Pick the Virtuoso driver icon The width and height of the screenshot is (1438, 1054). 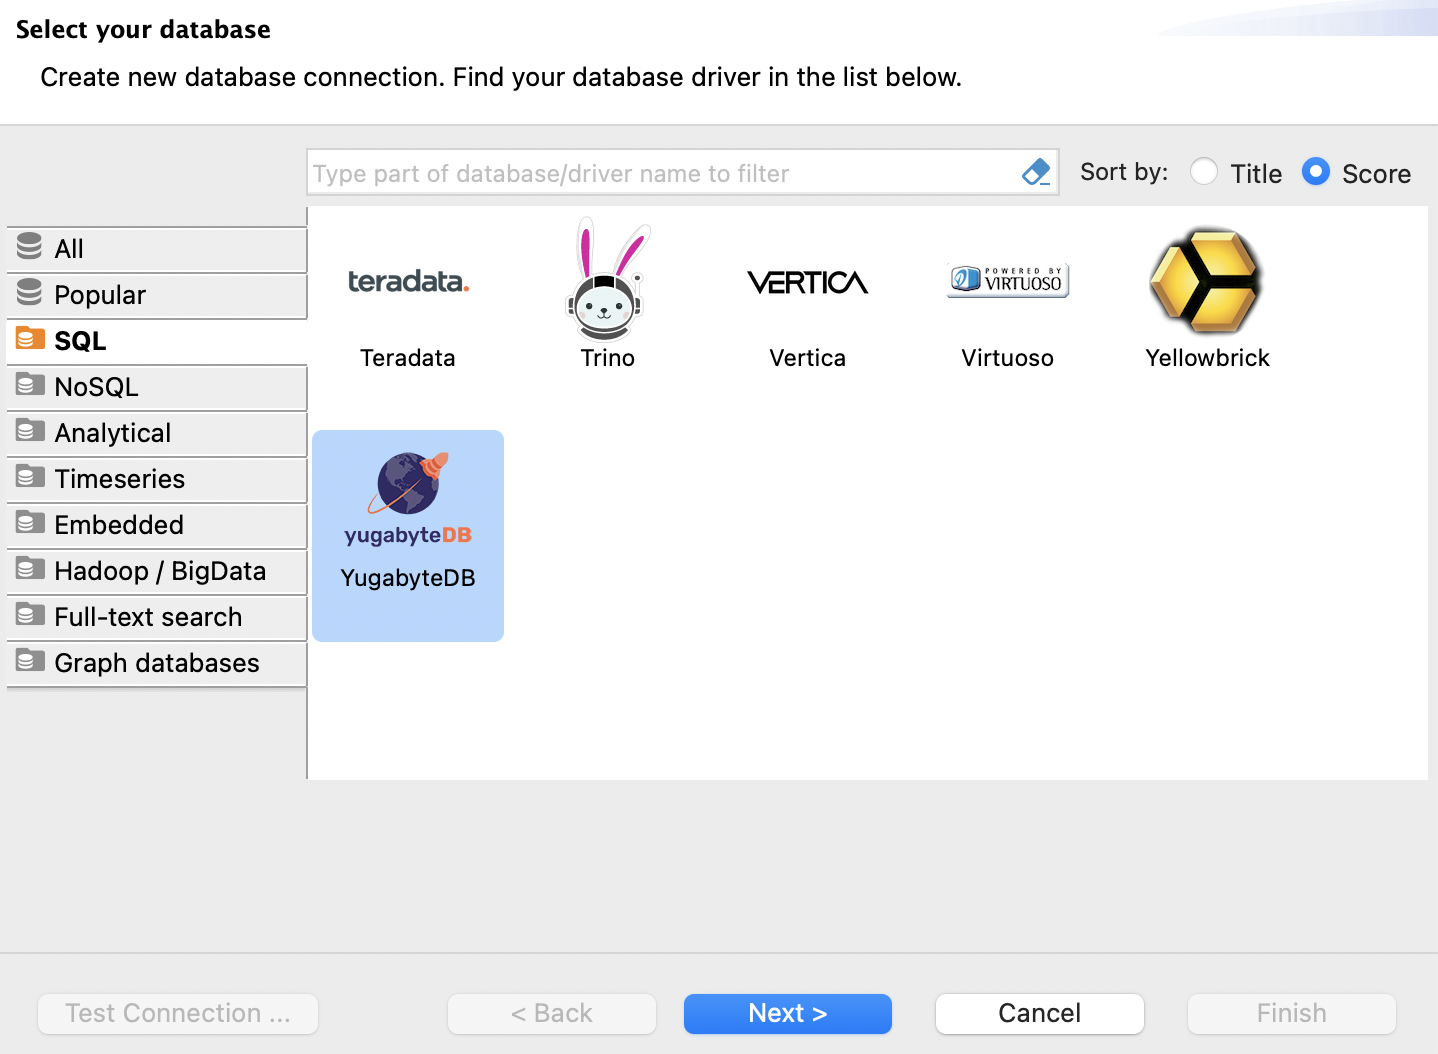pyautogui.click(x=1007, y=280)
